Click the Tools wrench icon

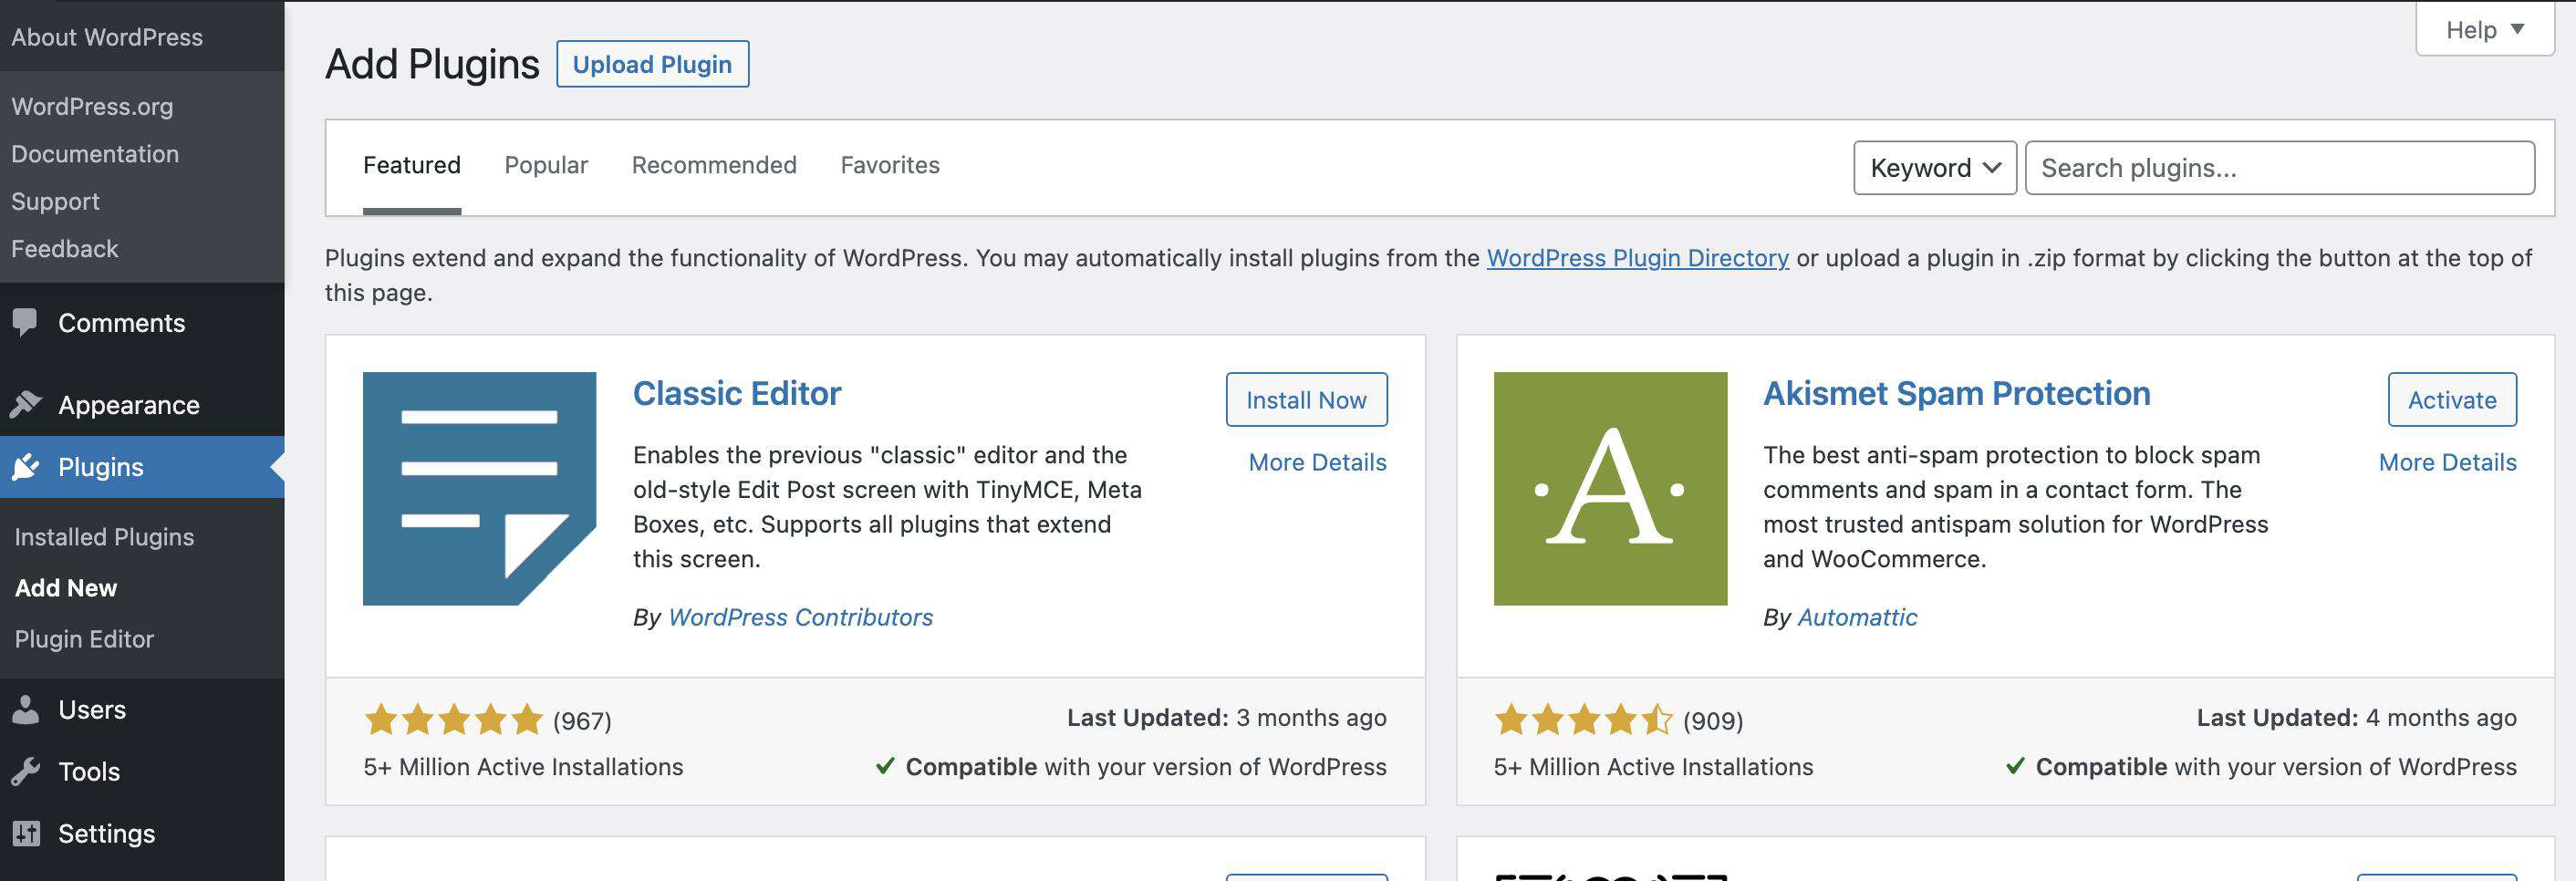pos(25,771)
